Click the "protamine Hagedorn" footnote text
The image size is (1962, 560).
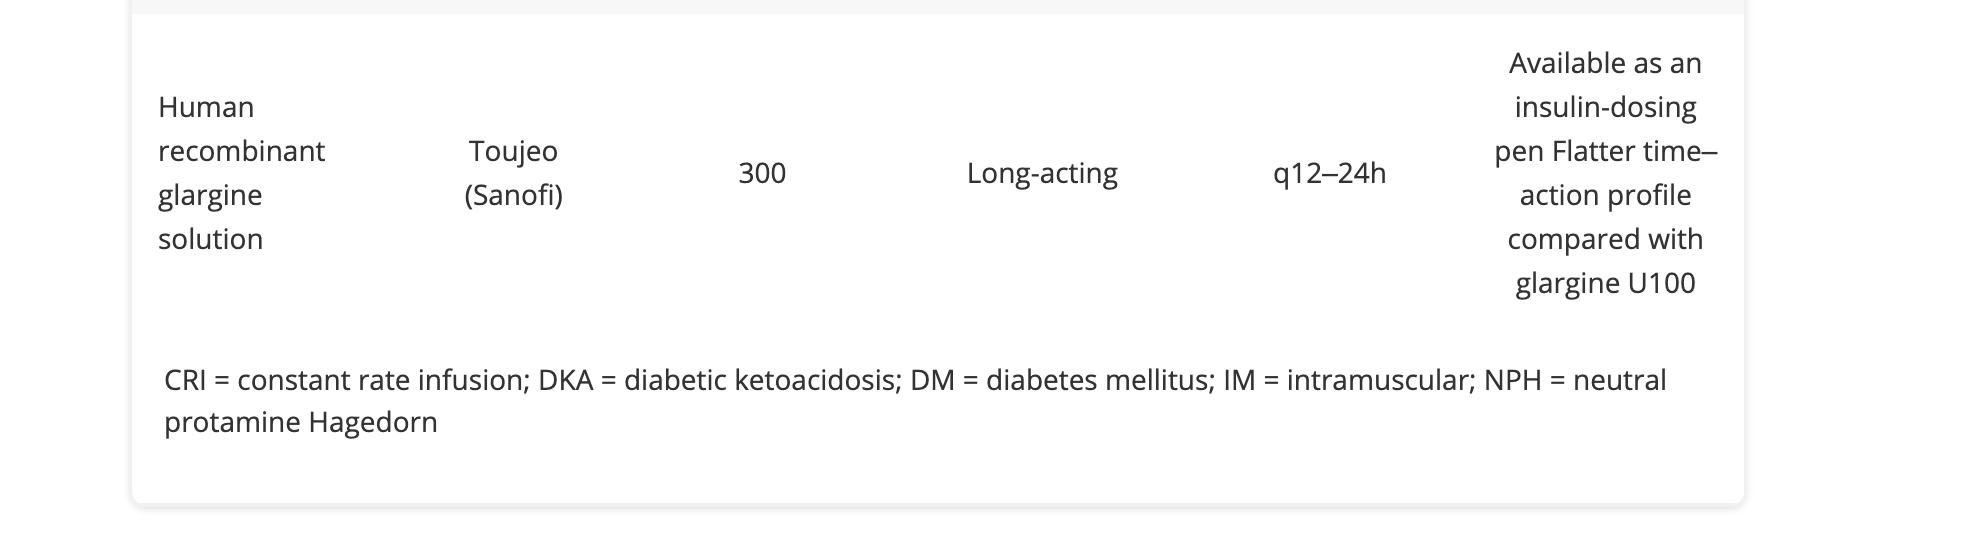click(x=301, y=422)
